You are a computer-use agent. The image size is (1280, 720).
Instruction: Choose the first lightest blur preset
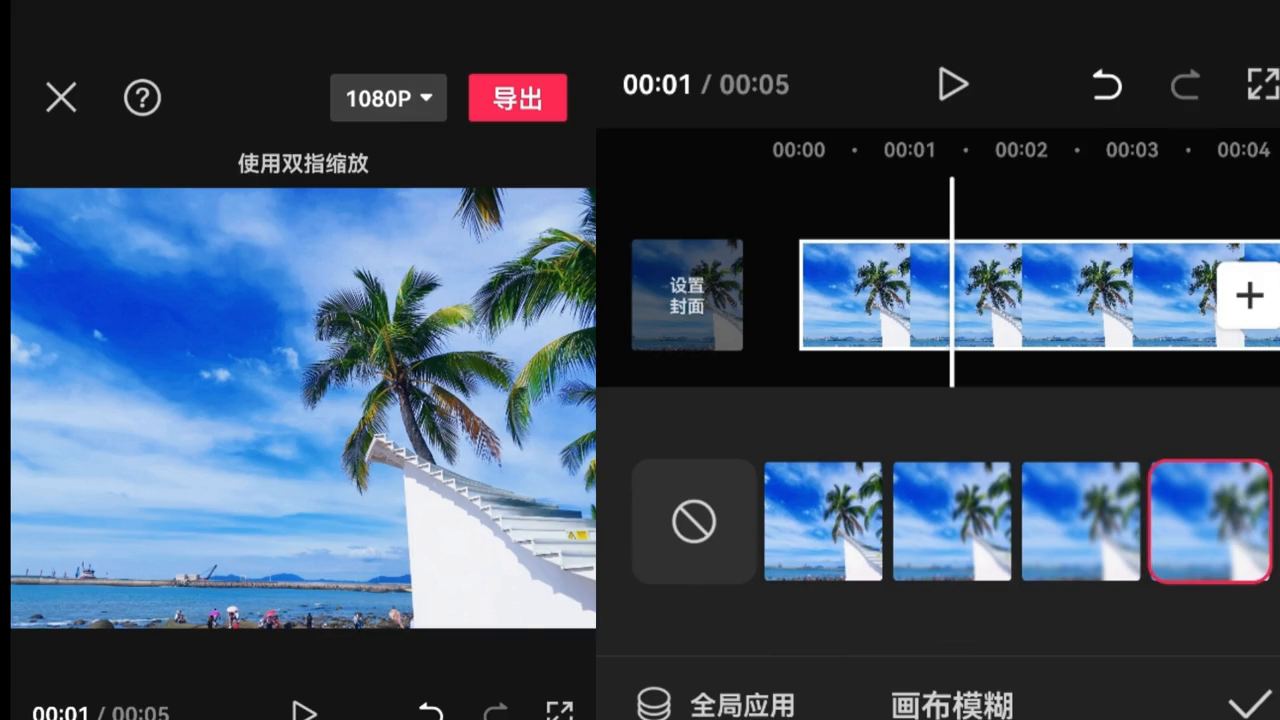coord(823,521)
